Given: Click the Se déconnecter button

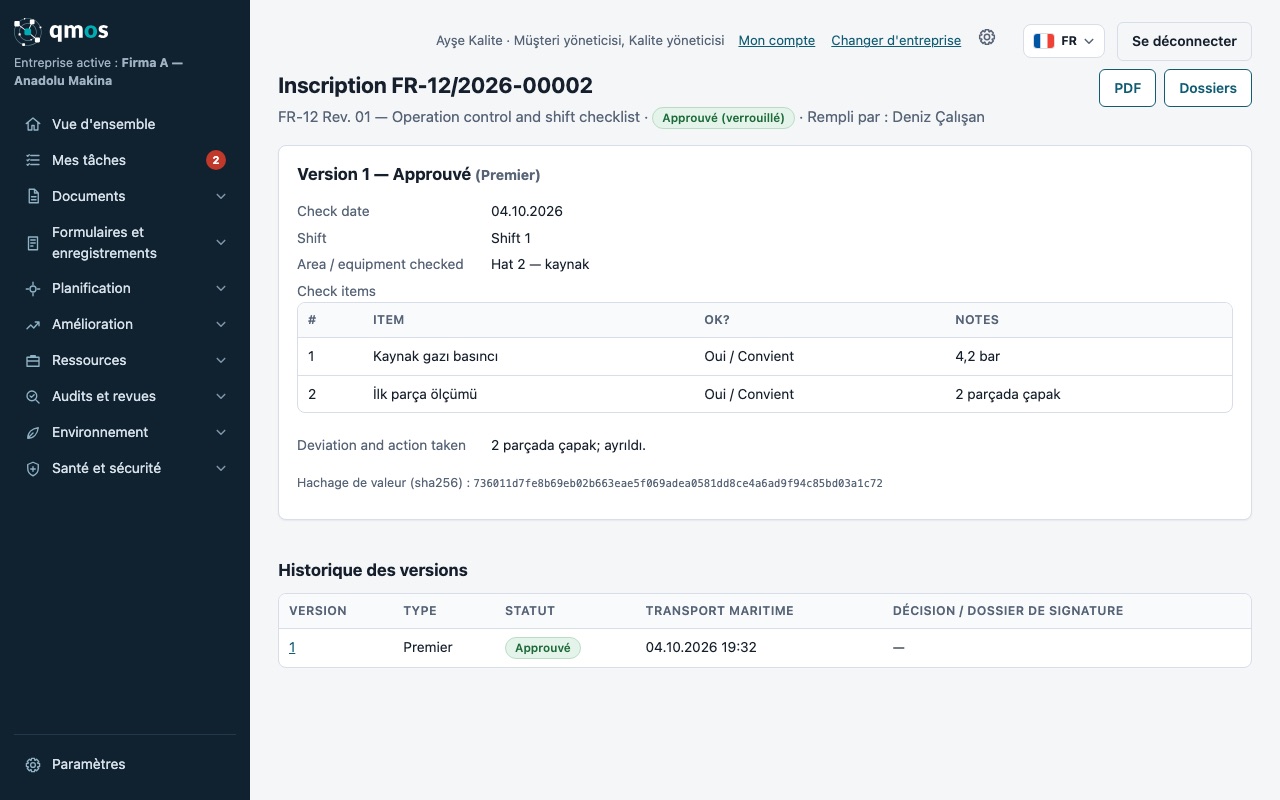Looking at the screenshot, I should [x=1184, y=41].
